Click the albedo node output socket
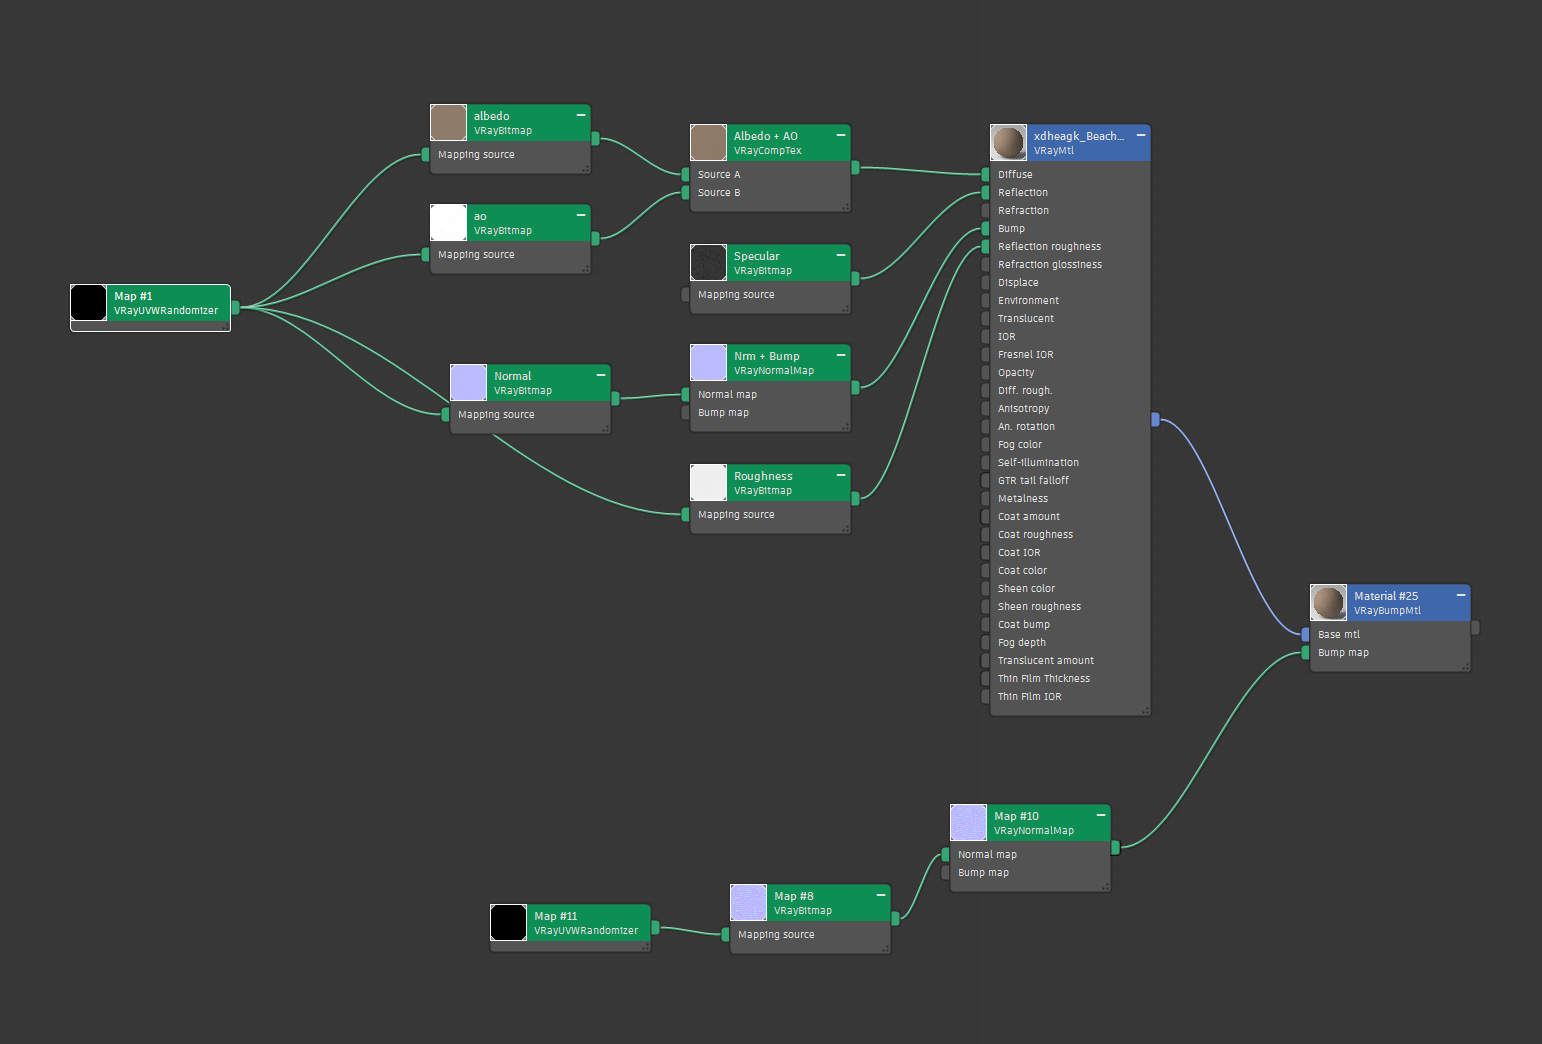Image resolution: width=1542 pixels, height=1044 pixels. click(595, 138)
